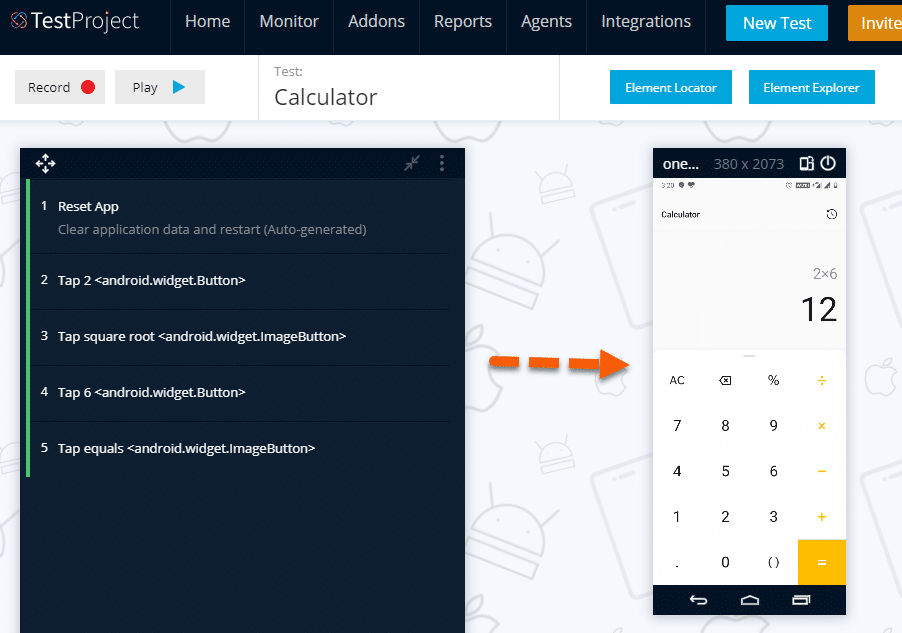Select step 3 Tap square root
The width and height of the screenshot is (902, 633).
[240, 337]
